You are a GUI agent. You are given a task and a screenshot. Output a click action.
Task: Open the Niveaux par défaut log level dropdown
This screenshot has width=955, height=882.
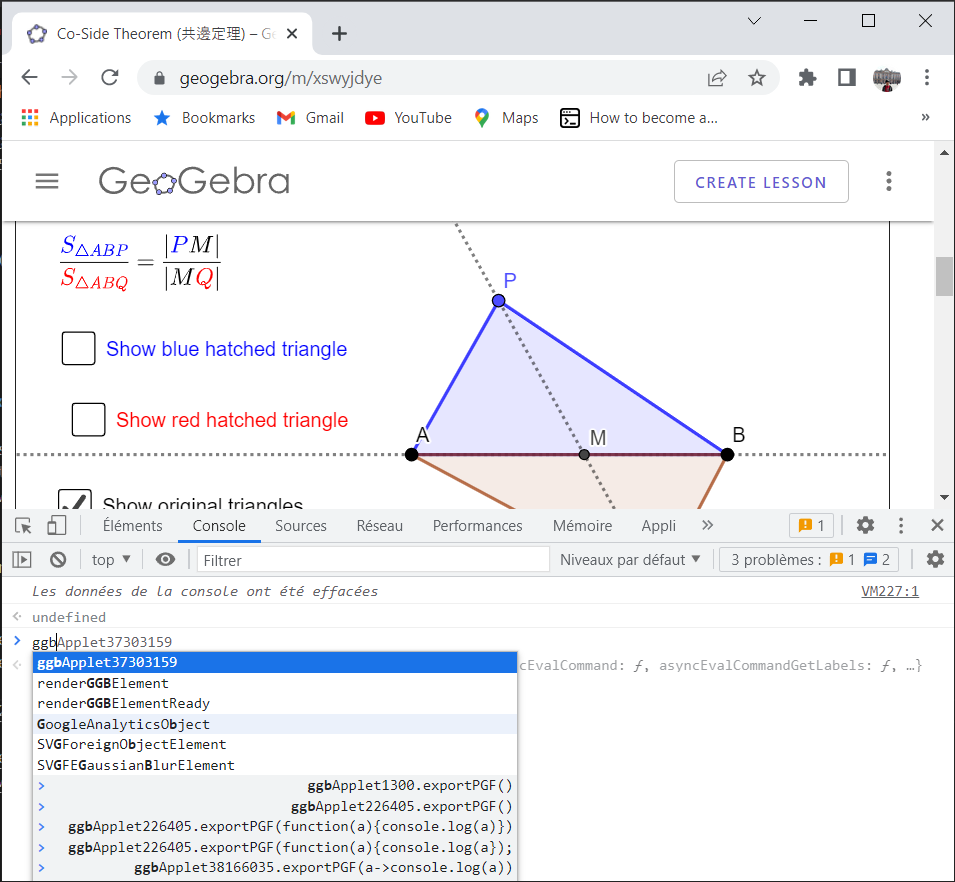tap(630, 560)
